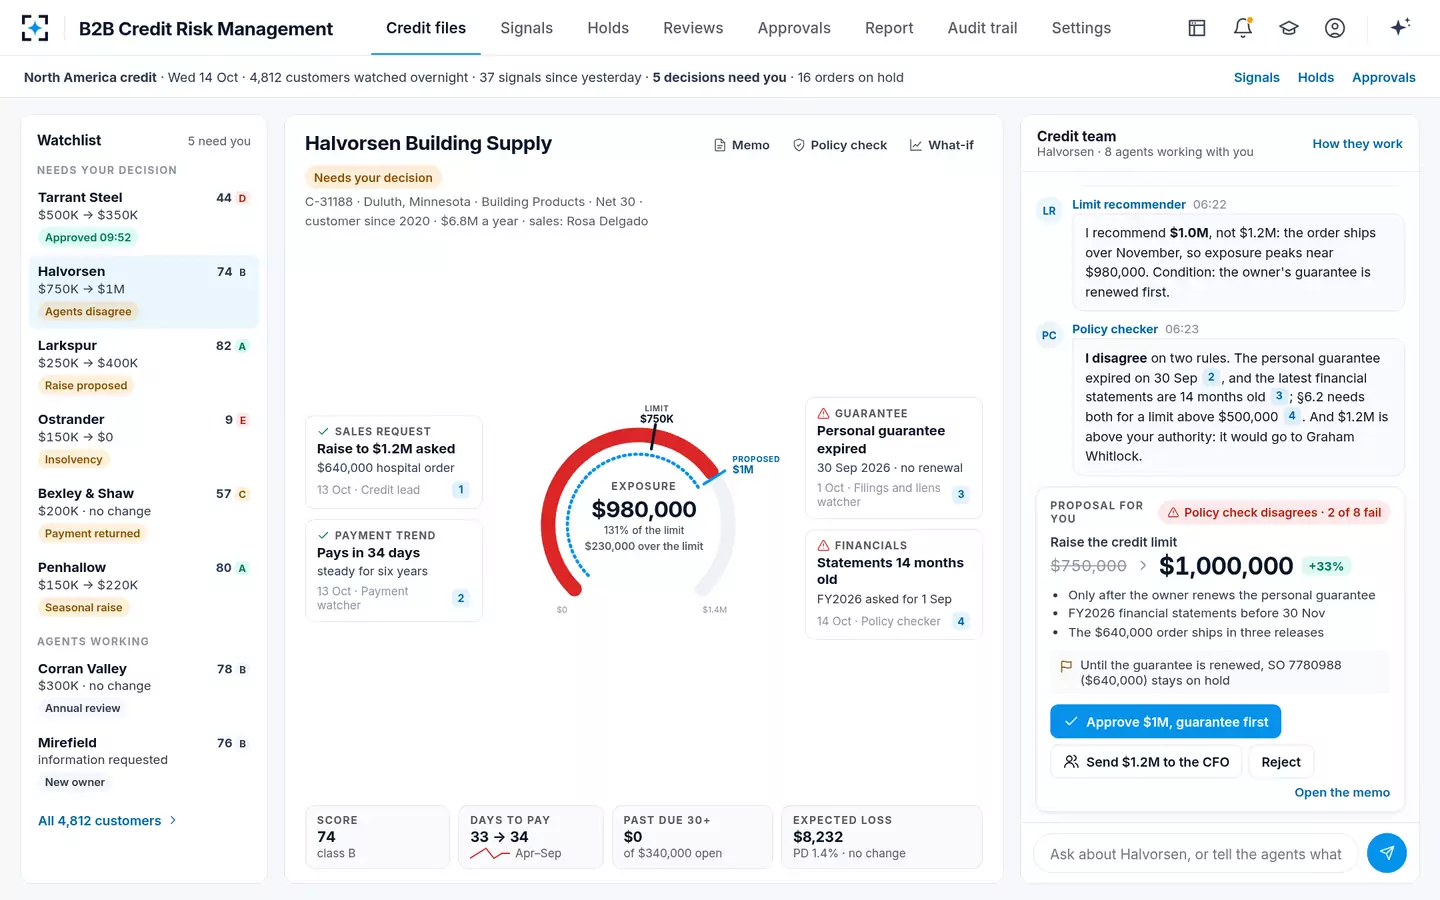
Task: Click the Approvals shortcut link in the summary bar
Action: tap(1383, 77)
